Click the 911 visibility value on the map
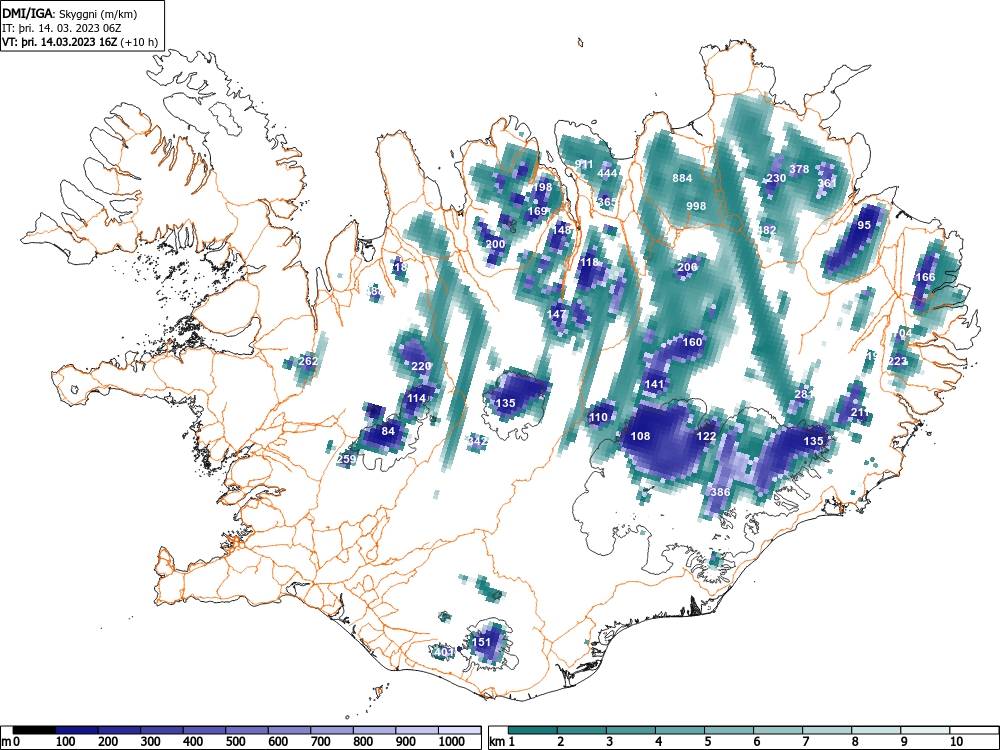 coord(584,165)
